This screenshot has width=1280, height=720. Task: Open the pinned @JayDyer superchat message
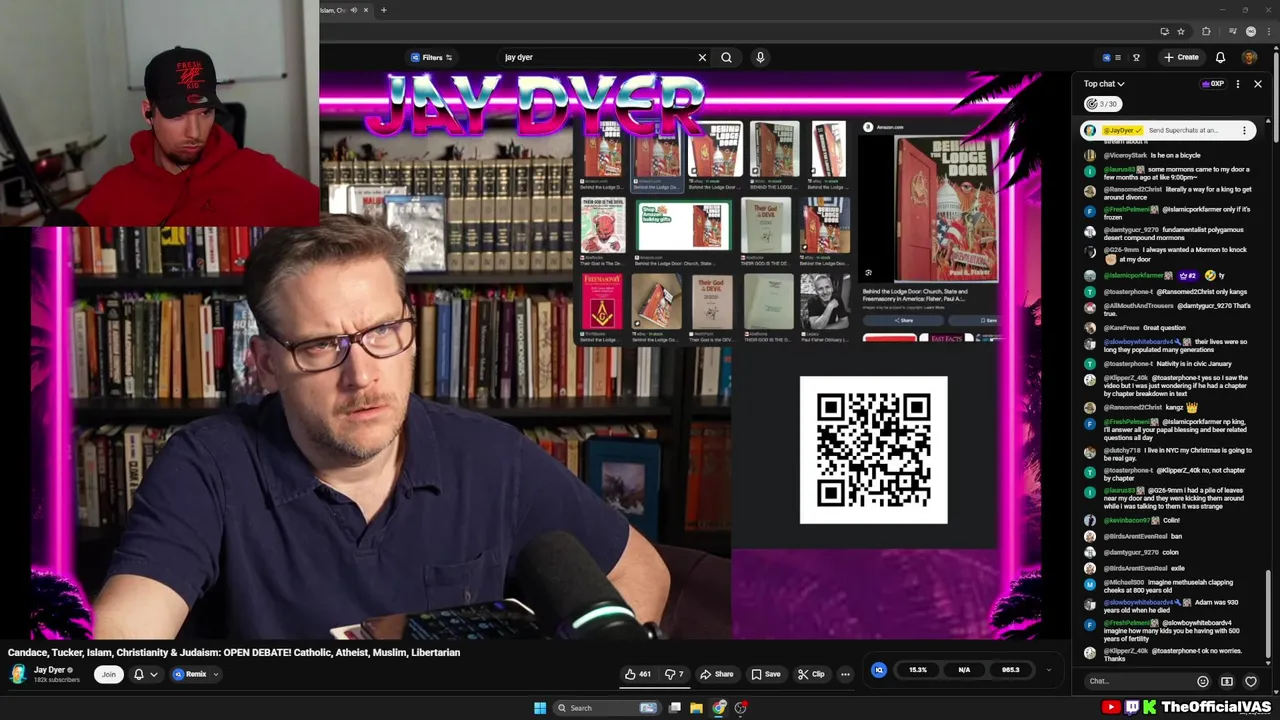1167,130
